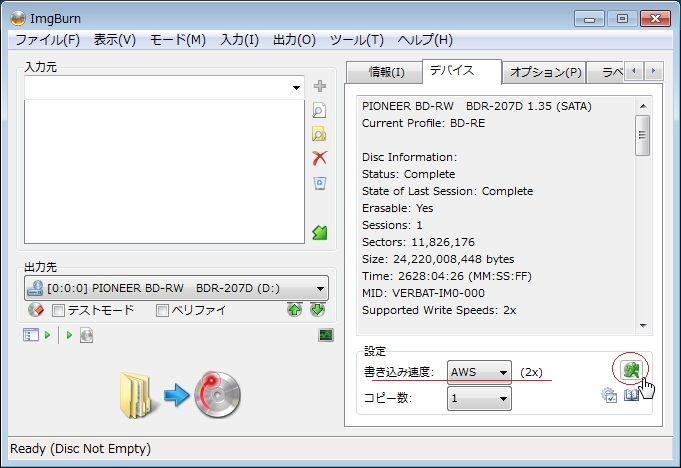681x468 pixels.
Task: Open the 出力(O) menu
Action: [x=294, y=40]
